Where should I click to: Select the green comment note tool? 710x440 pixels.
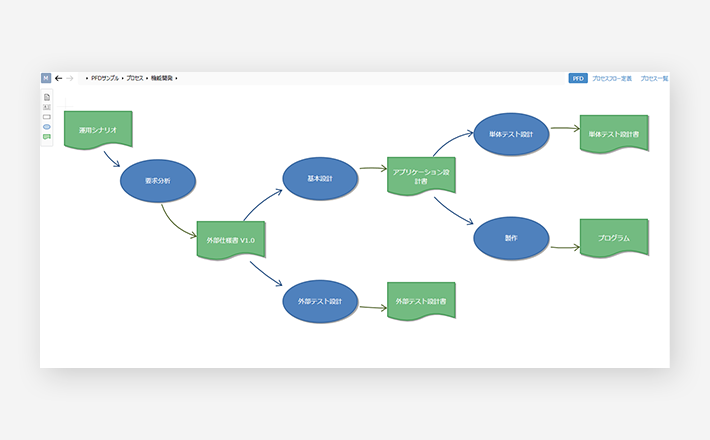pyautogui.click(x=47, y=137)
